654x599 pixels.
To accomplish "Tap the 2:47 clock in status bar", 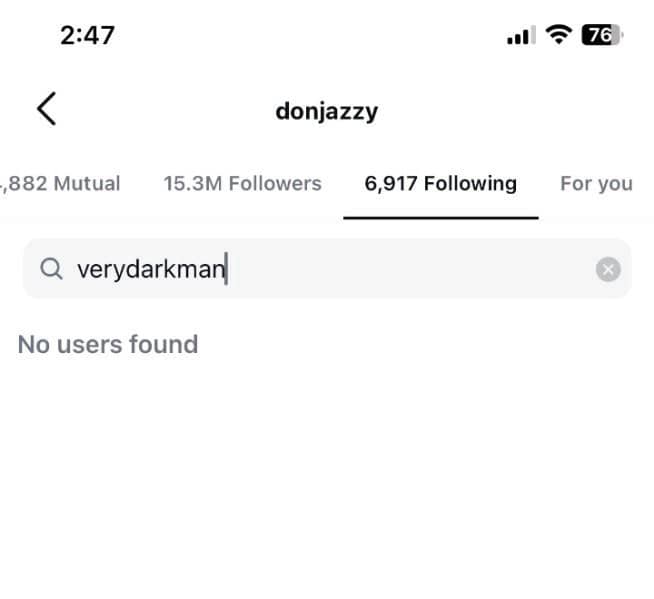I will pos(87,35).
